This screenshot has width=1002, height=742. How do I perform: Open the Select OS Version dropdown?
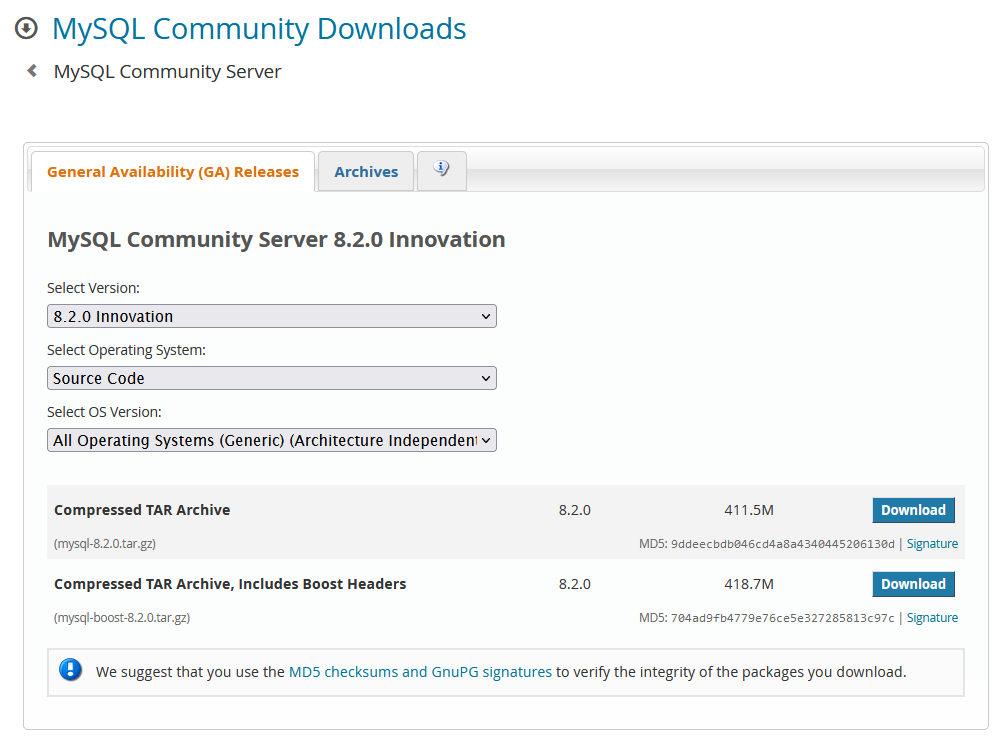[x=272, y=440]
